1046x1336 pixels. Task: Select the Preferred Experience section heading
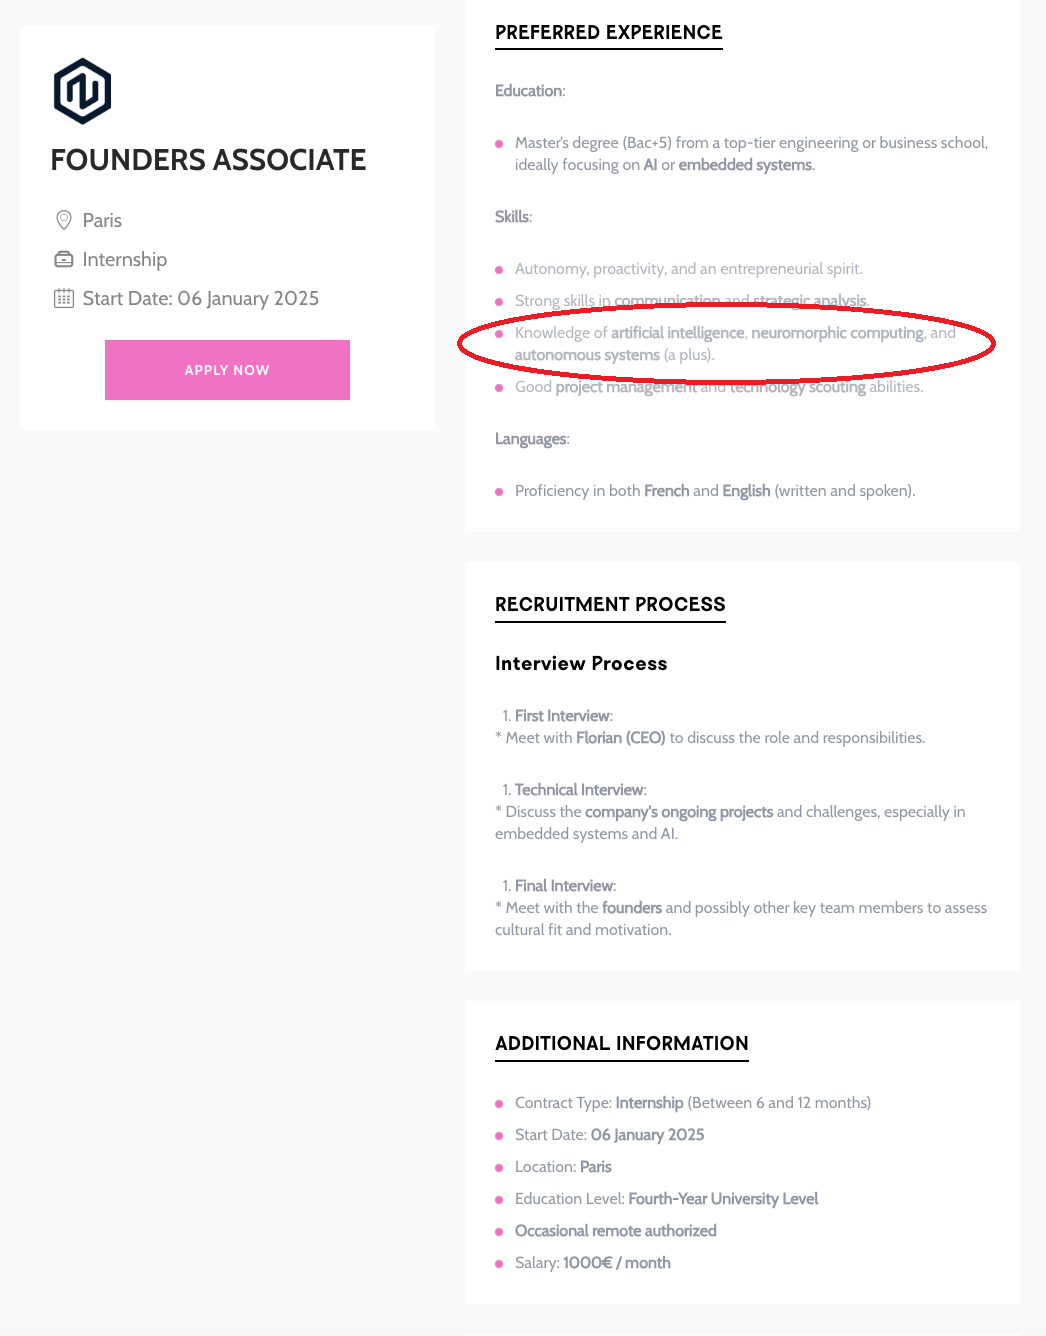608,32
